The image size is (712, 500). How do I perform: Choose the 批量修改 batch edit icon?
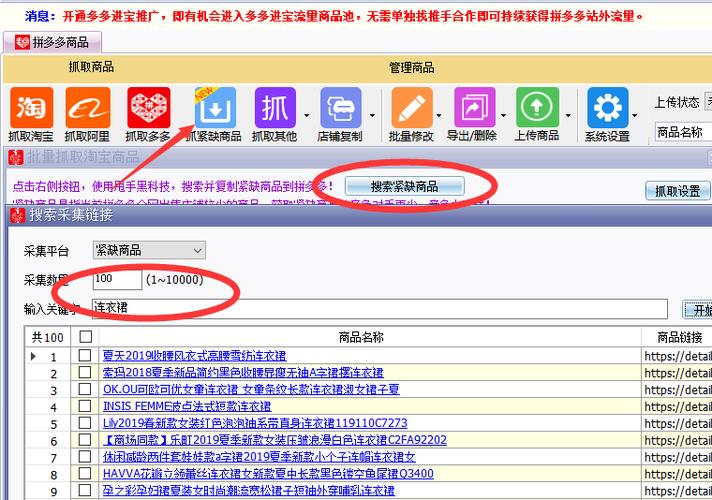(411, 108)
